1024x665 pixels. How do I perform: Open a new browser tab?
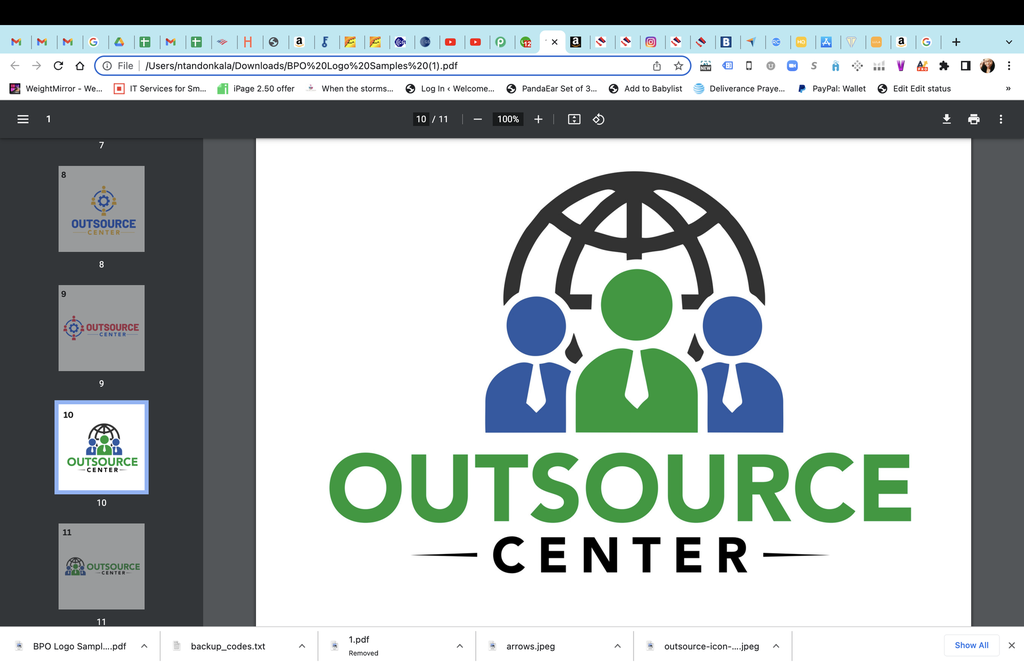coord(956,42)
